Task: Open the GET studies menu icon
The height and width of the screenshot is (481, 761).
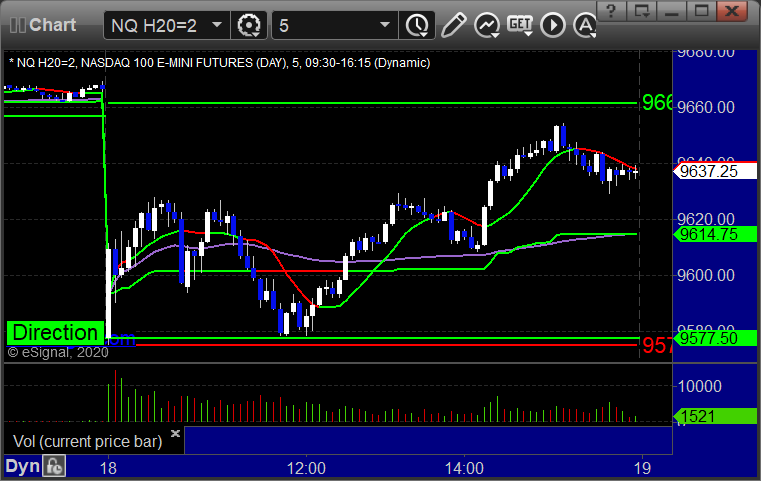Action: [520, 25]
